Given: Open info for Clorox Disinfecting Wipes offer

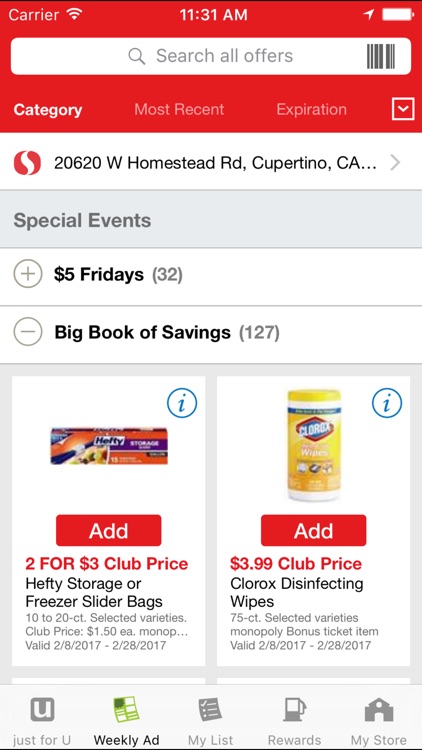Looking at the screenshot, I should 387,404.
